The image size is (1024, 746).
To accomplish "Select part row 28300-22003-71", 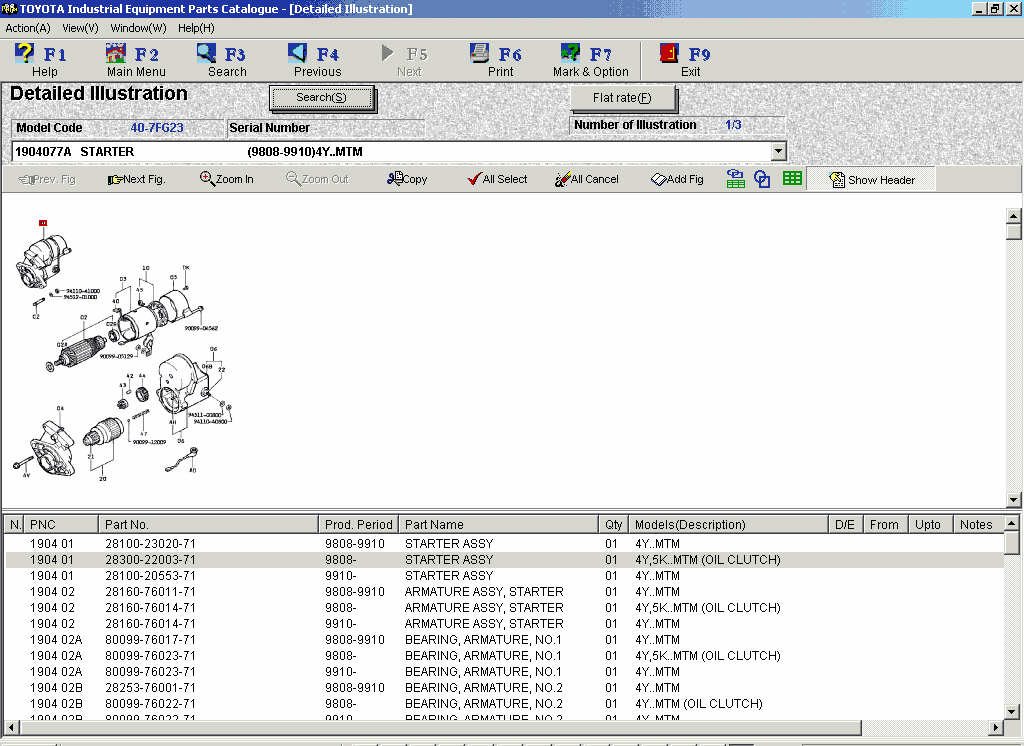I will 504,560.
